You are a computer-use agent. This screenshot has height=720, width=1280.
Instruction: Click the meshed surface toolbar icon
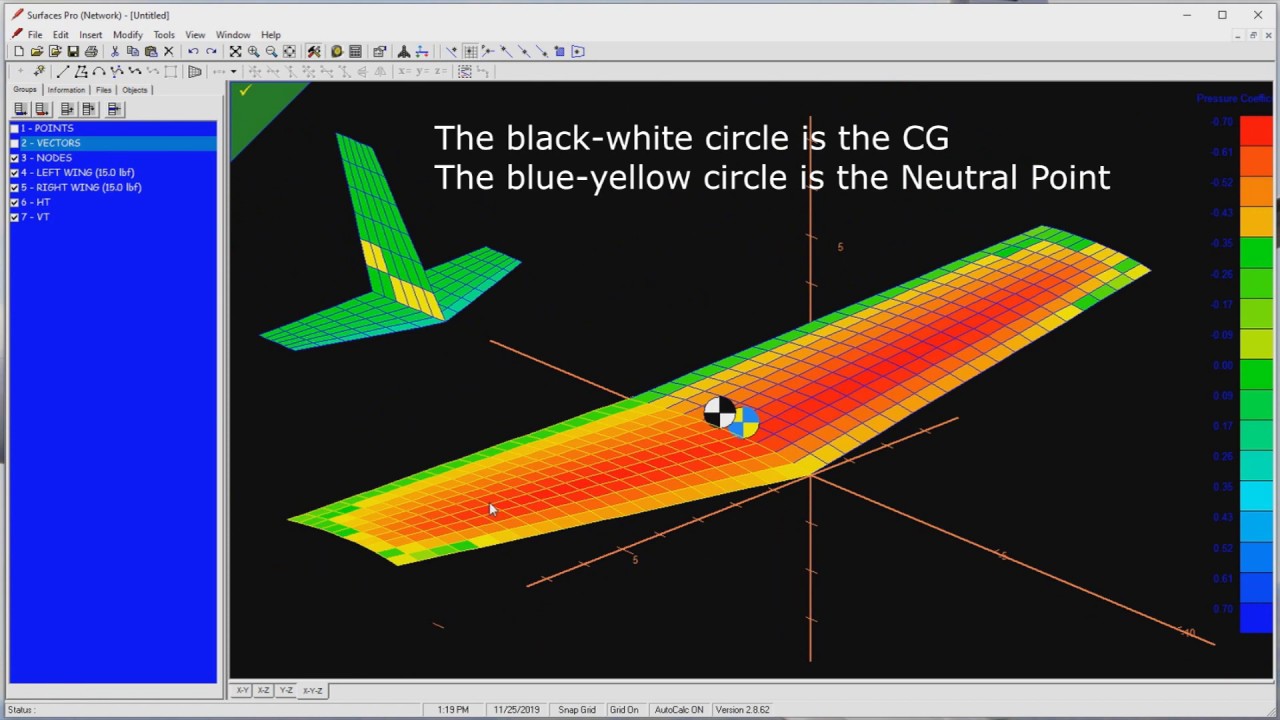194,71
